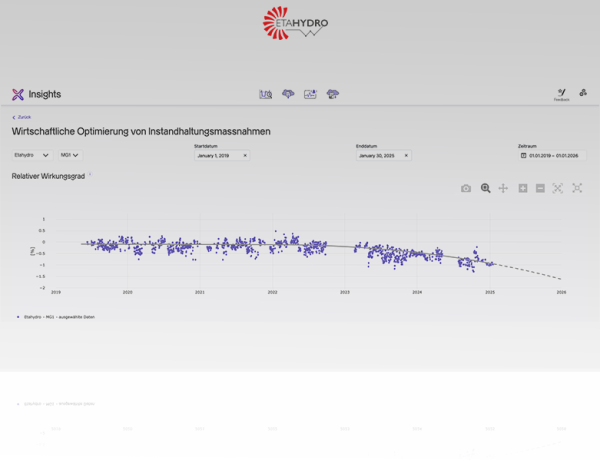Open the MG1 machine dropdown
The image size is (600, 460).
point(70,155)
